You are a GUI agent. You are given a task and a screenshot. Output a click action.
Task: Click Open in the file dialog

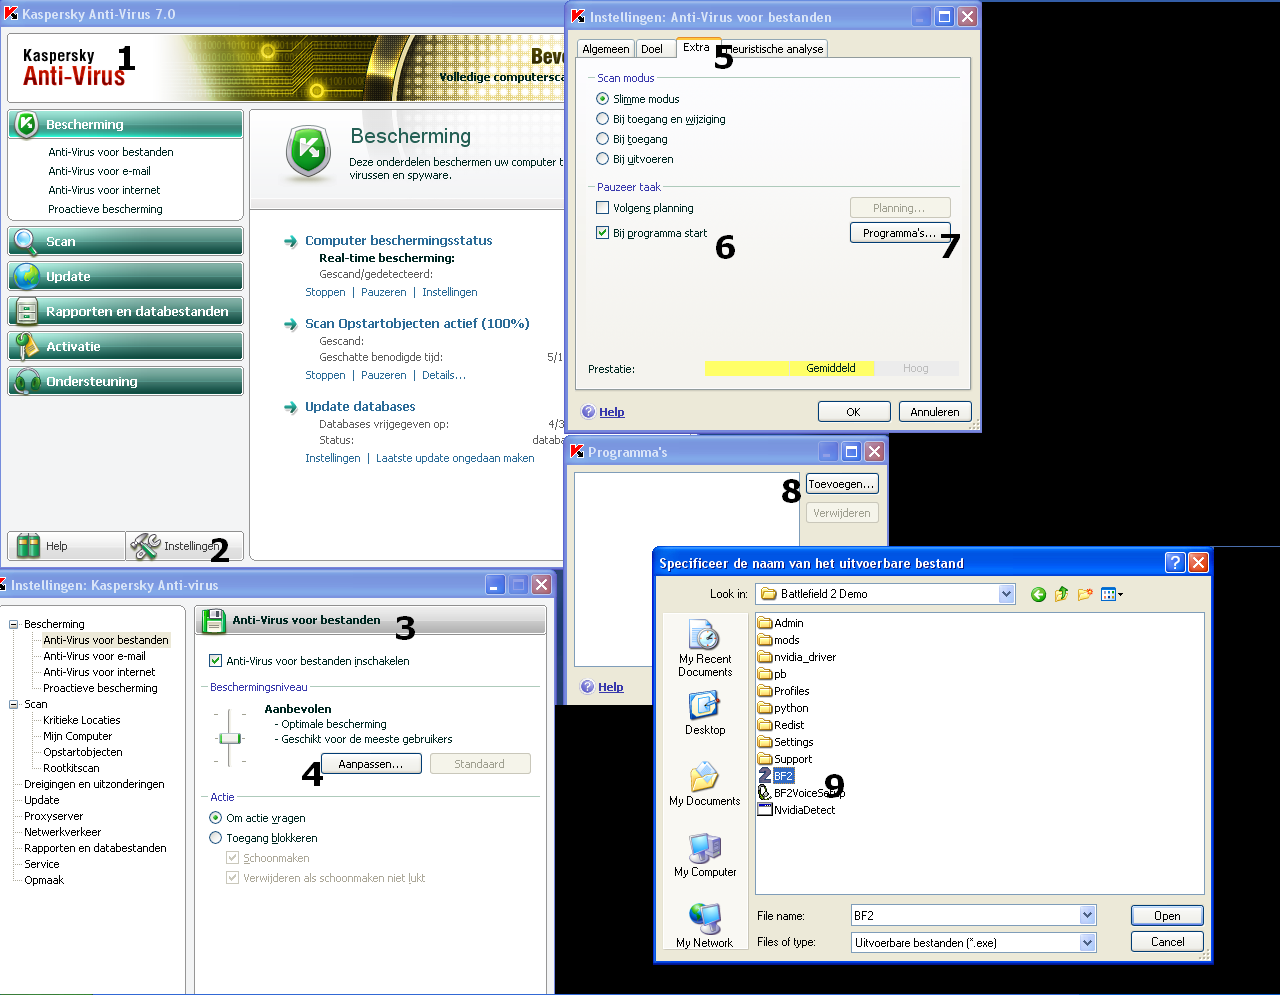1167,916
